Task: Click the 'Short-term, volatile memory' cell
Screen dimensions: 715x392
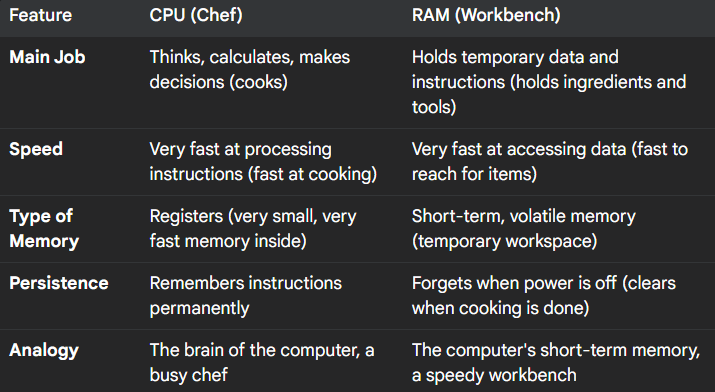Action: pos(523,228)
